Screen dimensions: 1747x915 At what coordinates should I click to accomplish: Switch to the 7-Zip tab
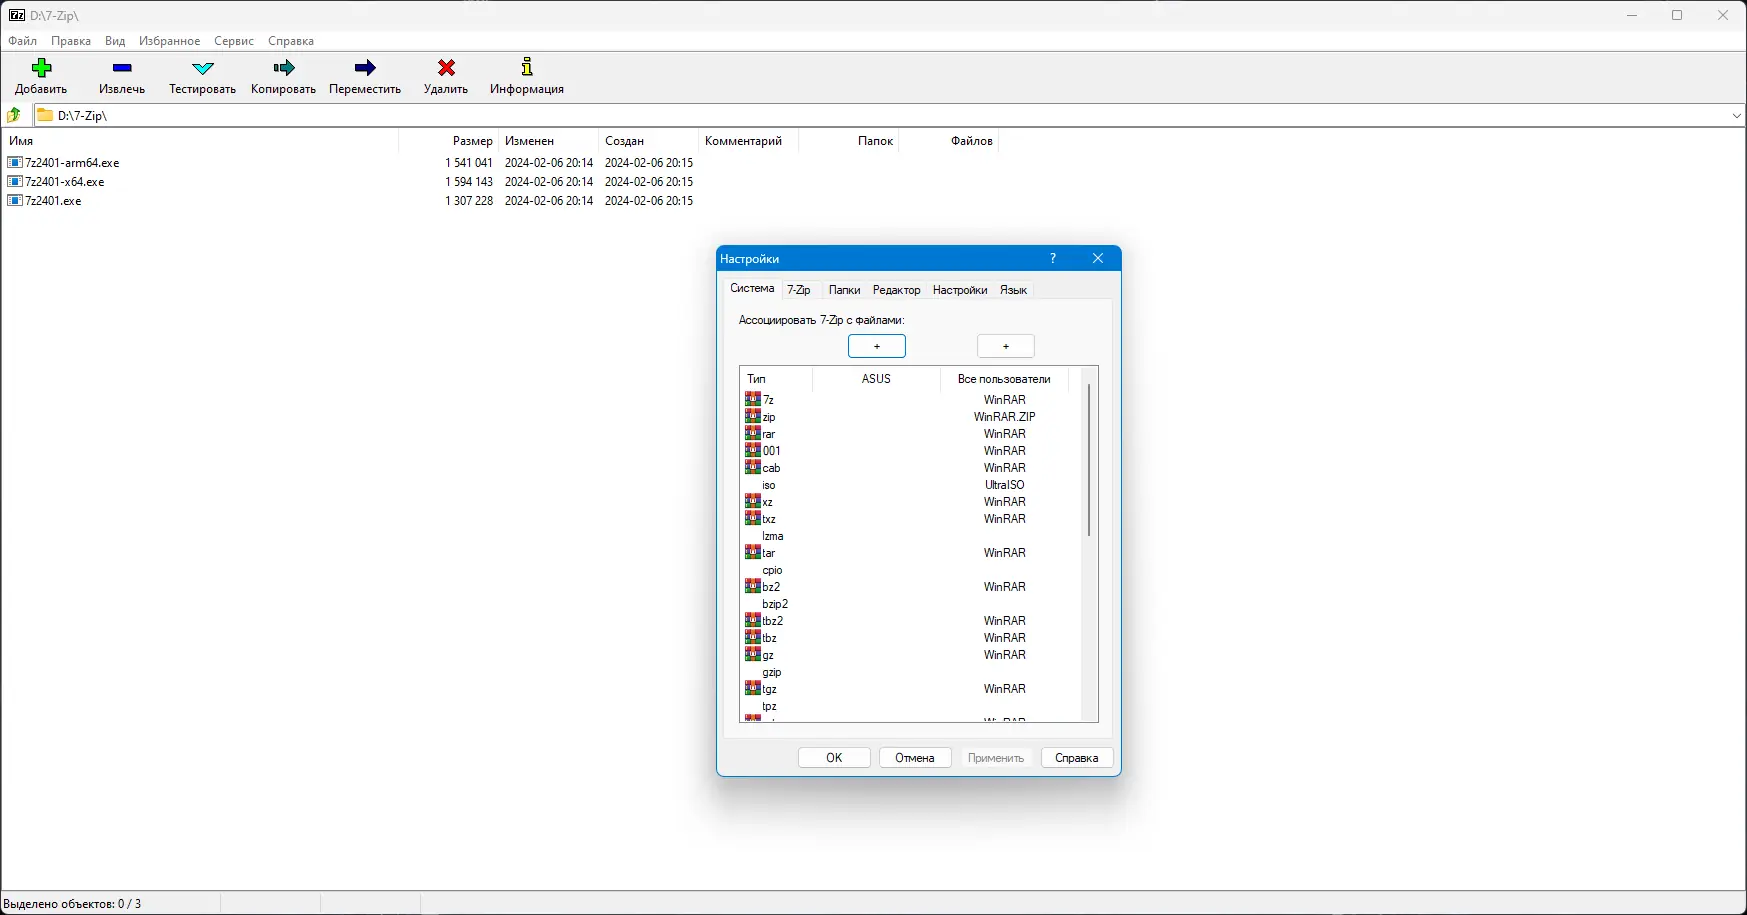799,290
